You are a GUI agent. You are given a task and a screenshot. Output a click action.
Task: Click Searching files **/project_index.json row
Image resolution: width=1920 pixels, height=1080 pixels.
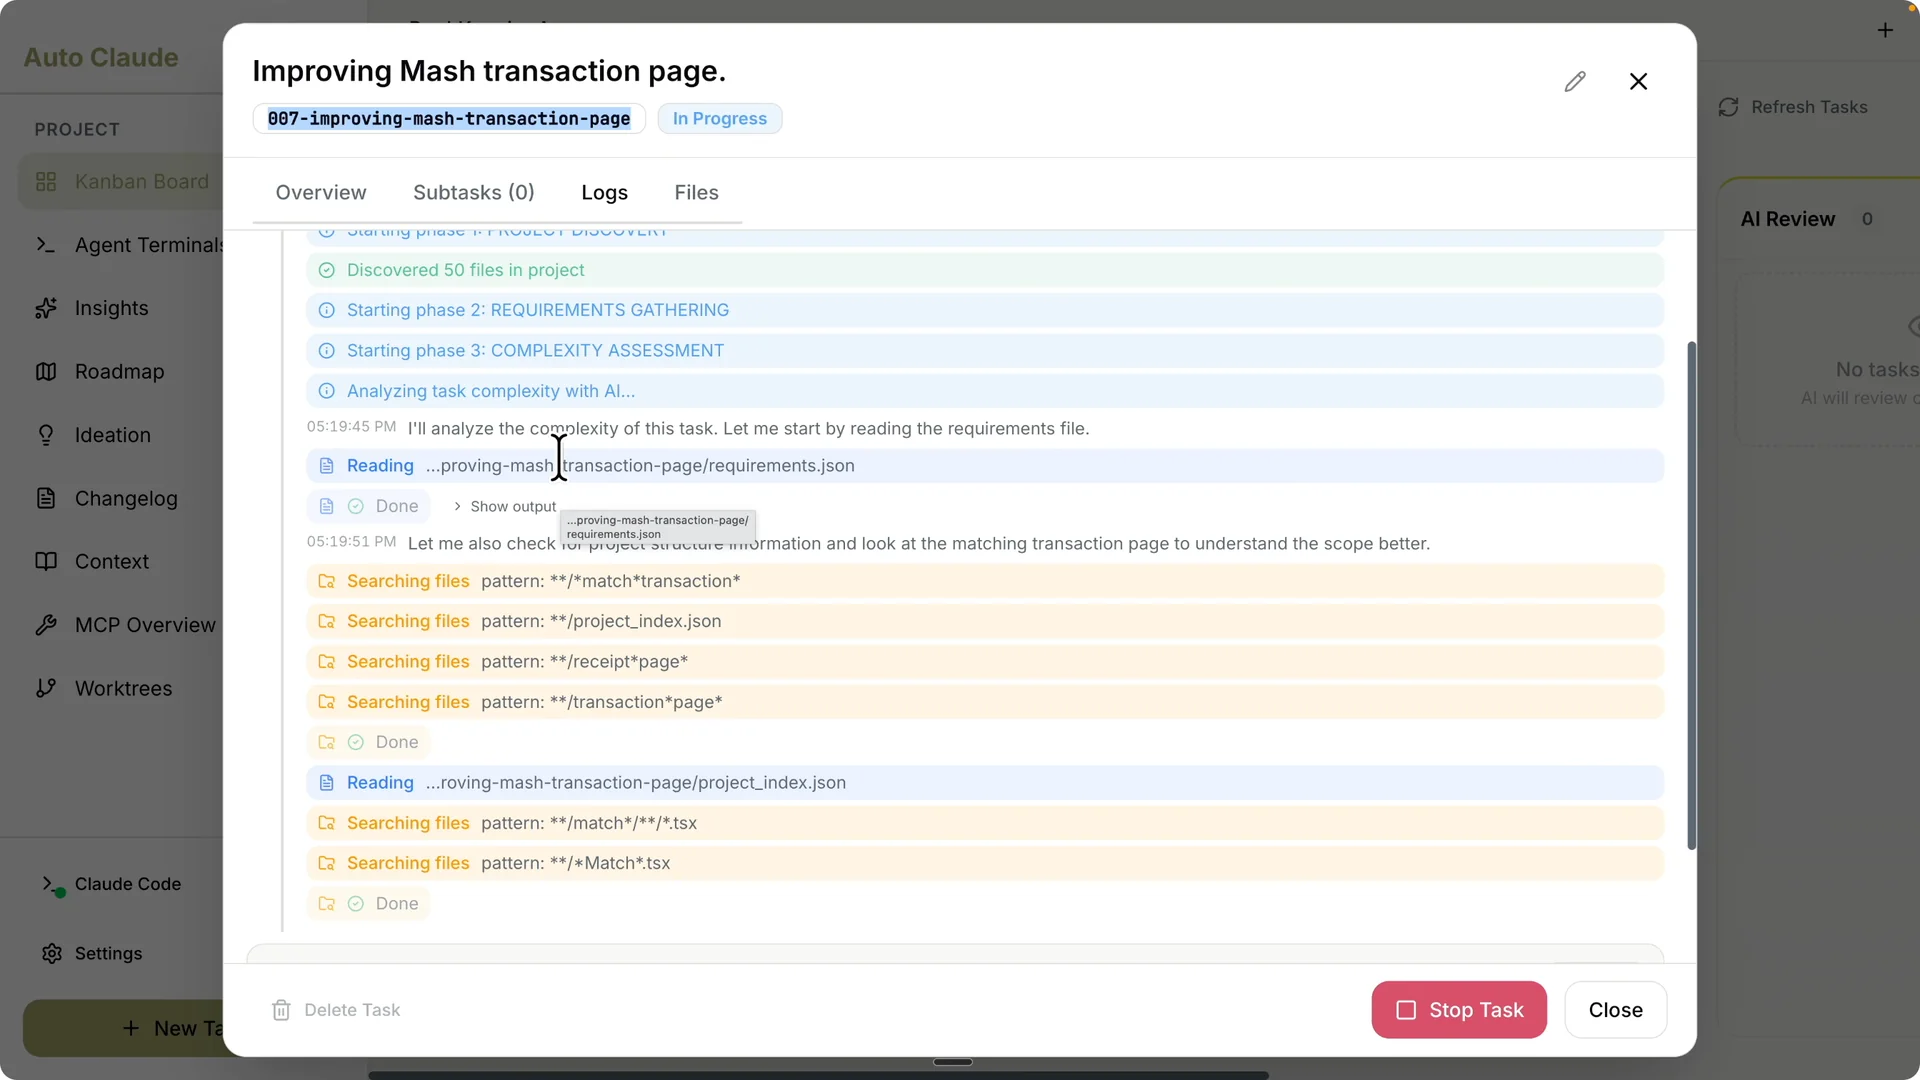[985, 621]
